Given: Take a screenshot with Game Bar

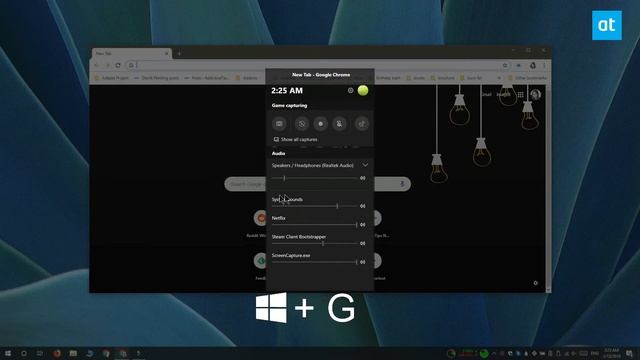Looking at the screenshot, I should (280, 124).
